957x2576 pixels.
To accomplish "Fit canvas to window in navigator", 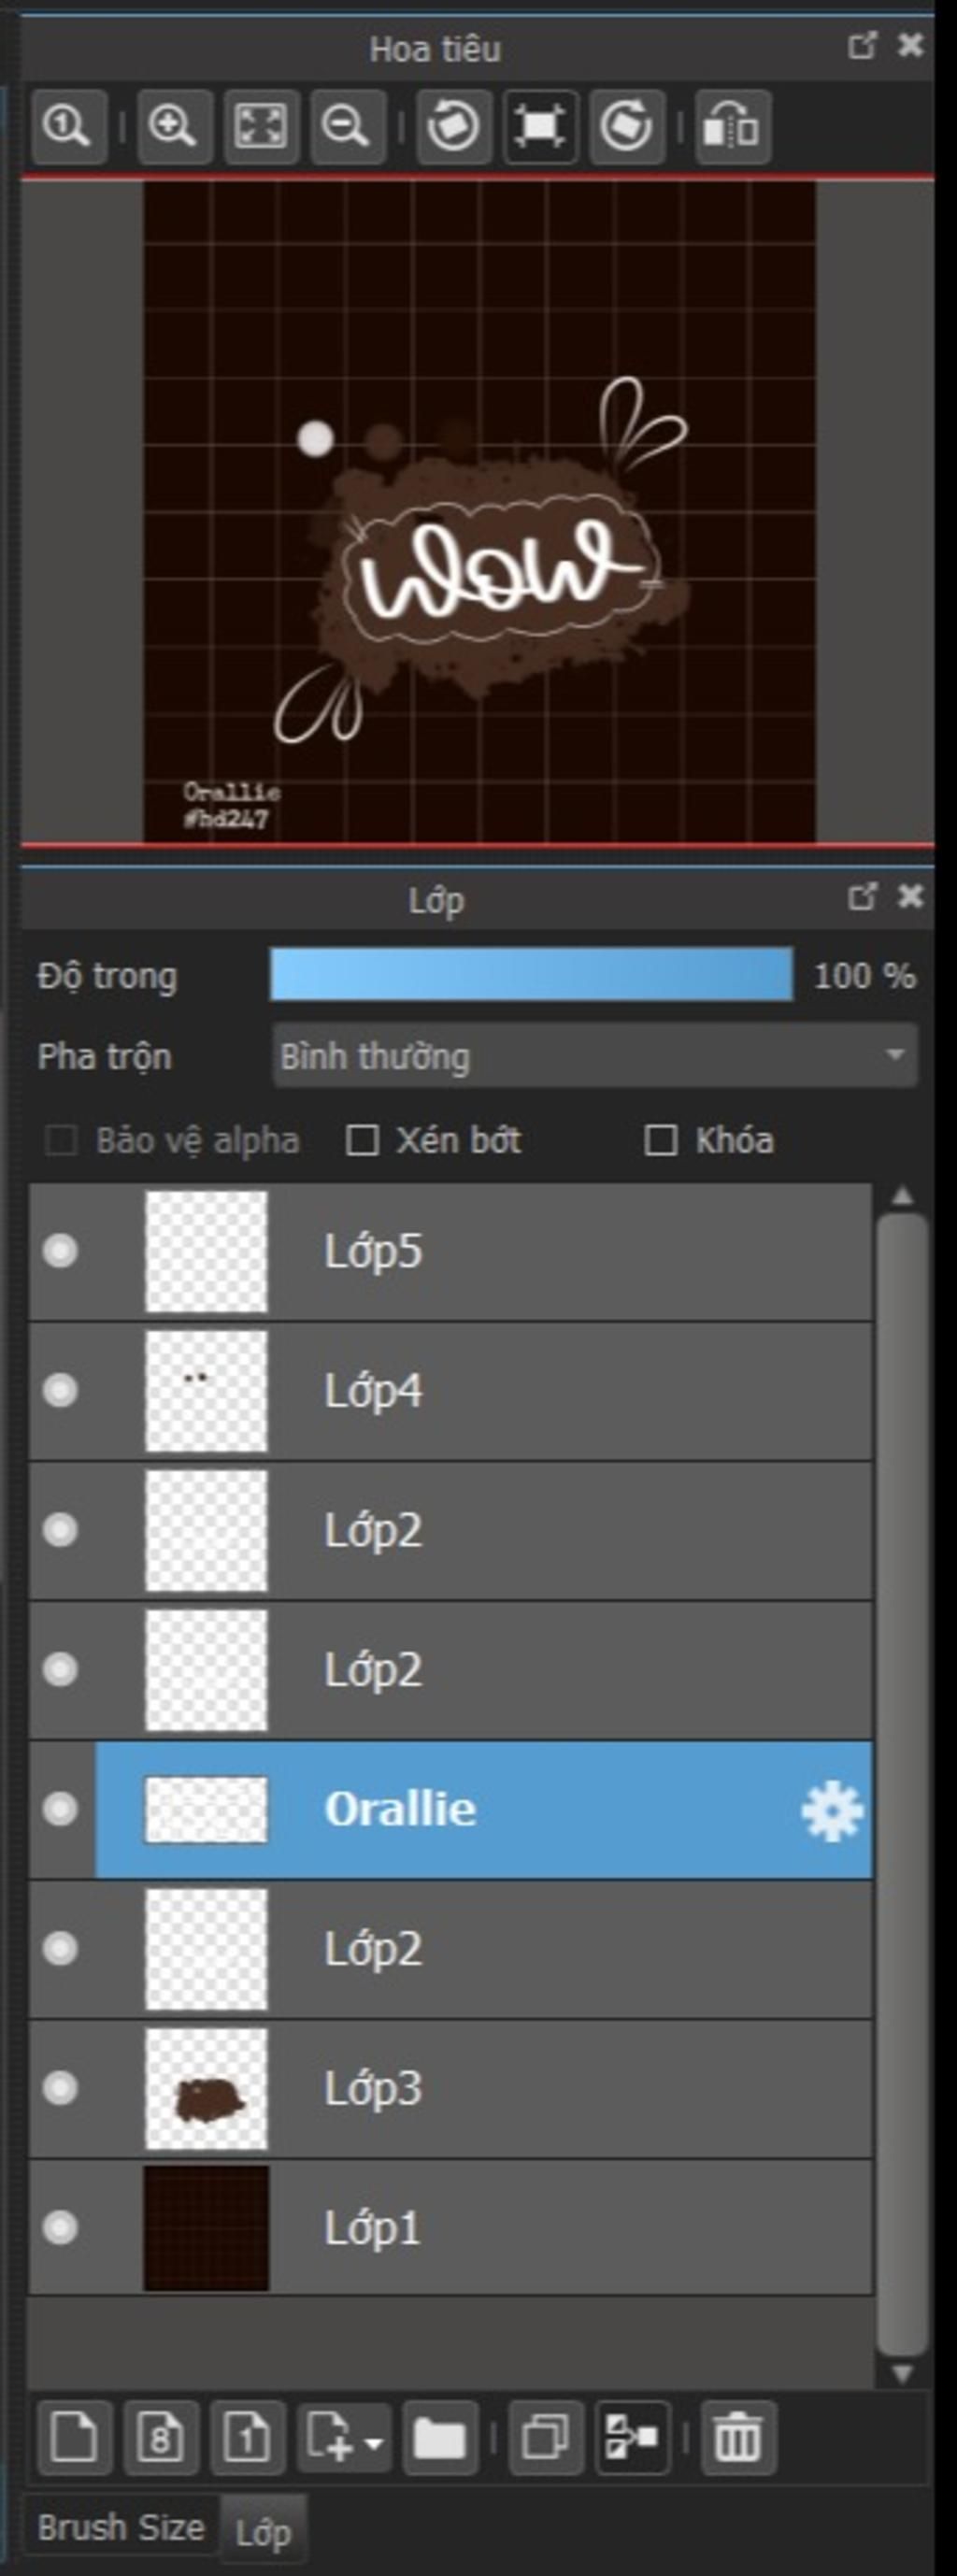I will pos(261,127).
